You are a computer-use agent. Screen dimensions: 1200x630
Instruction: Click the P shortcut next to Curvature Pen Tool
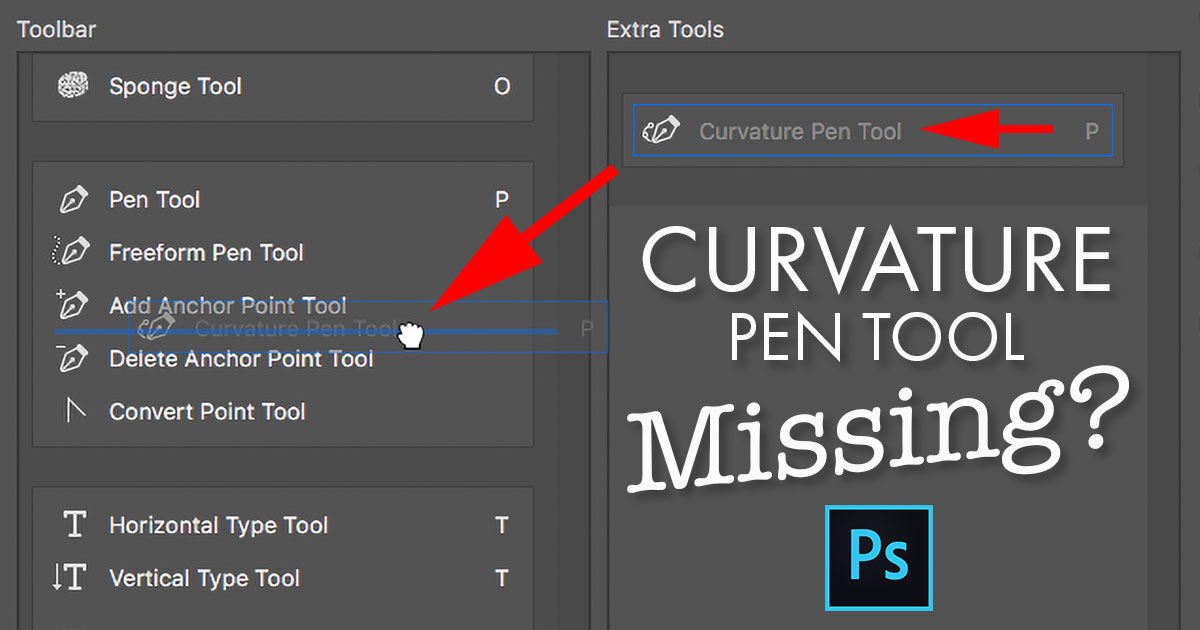(x=1090, y=130)
